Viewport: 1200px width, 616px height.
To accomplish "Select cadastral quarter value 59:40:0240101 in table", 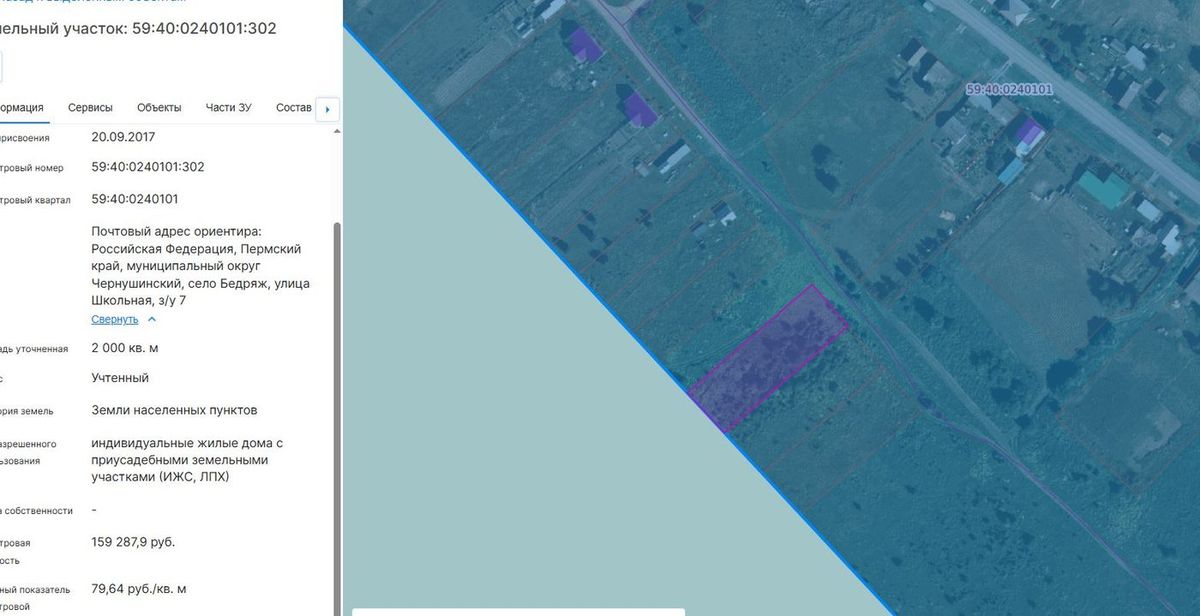I will click(135, 199).
